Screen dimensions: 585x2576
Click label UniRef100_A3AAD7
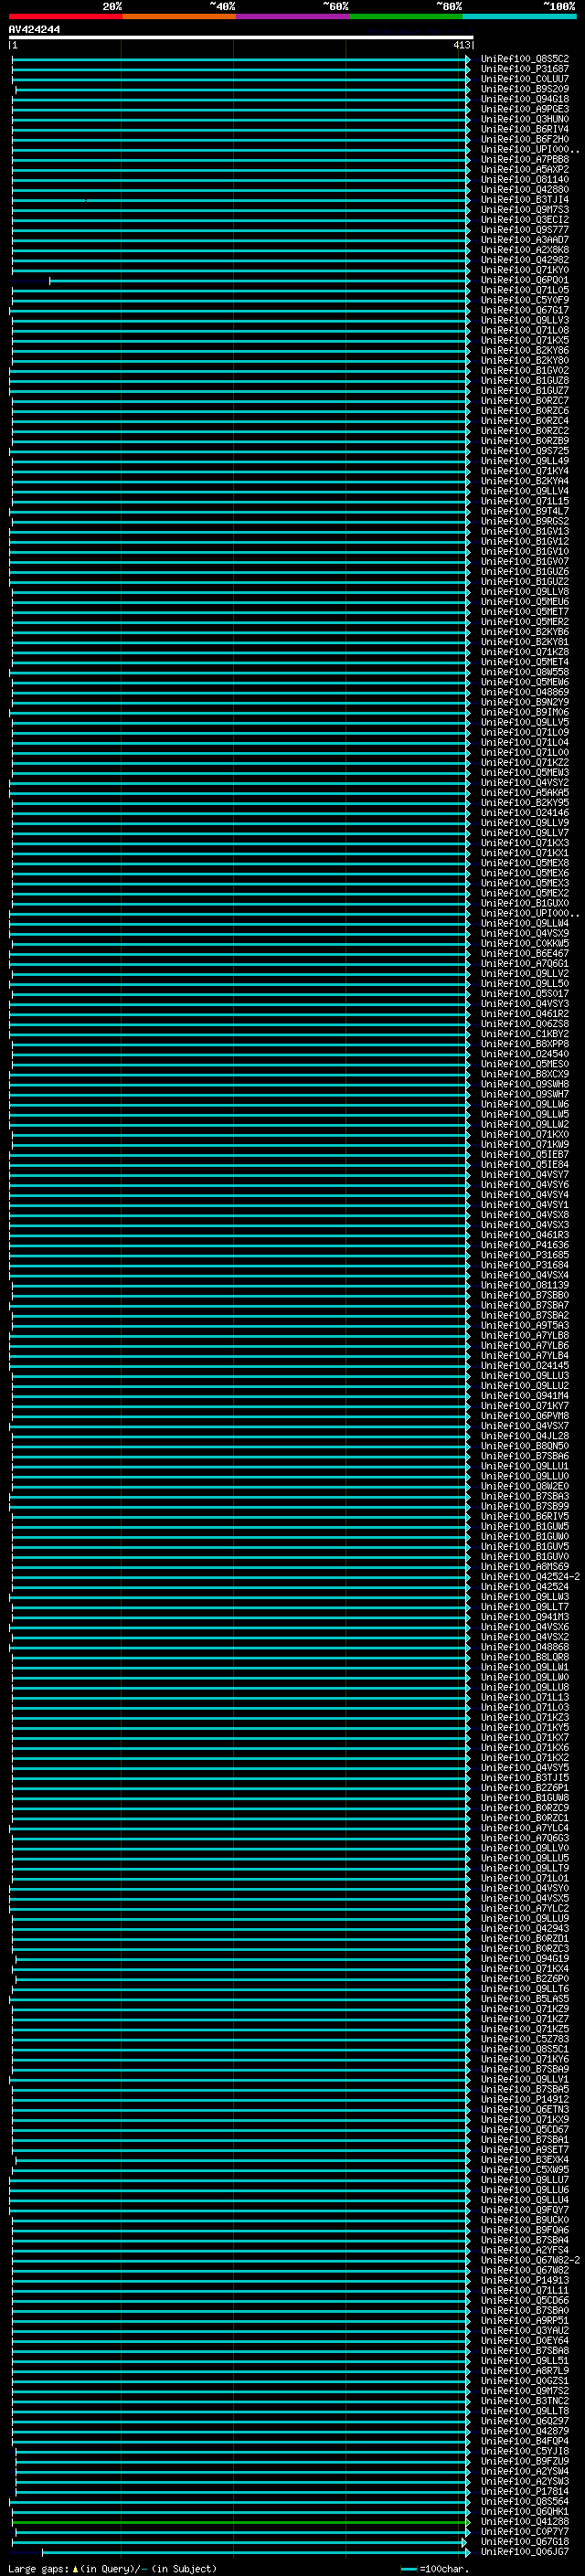[x=525, y=240]
